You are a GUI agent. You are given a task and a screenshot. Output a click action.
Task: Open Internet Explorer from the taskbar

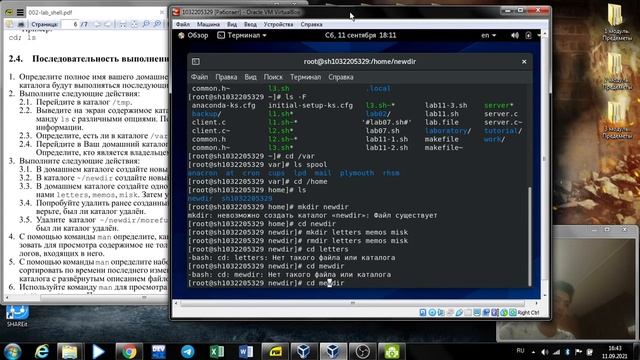pyautogui.click(x=41, y=351)
